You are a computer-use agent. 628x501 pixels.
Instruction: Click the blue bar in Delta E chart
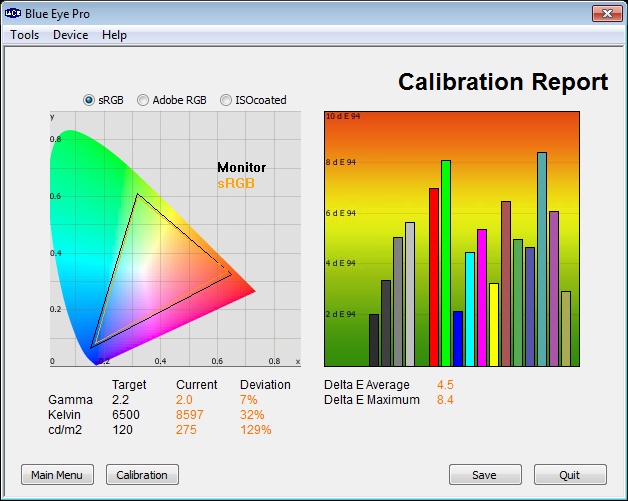click(x=458, y=339)
